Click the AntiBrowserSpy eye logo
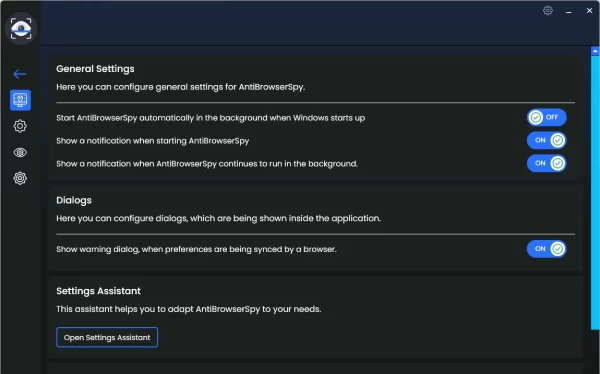 tap(21, 28)
